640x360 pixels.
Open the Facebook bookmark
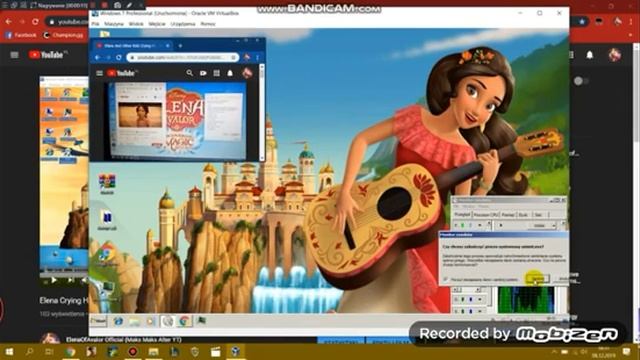click(21, 35)
